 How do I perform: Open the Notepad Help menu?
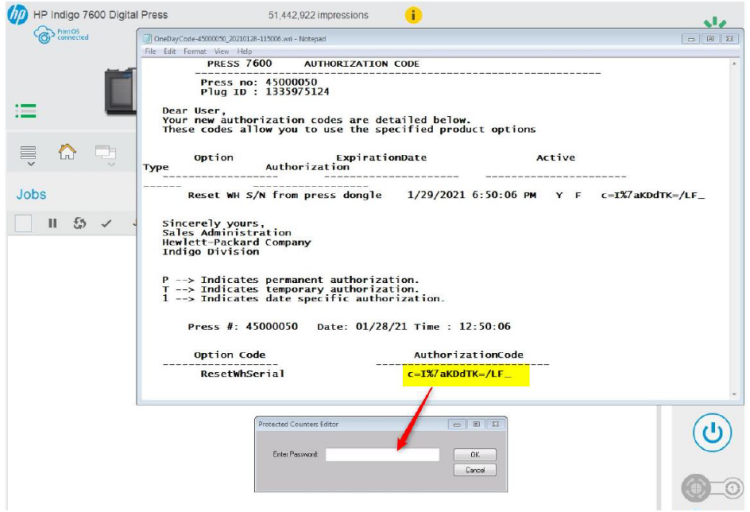pos(244,51)
